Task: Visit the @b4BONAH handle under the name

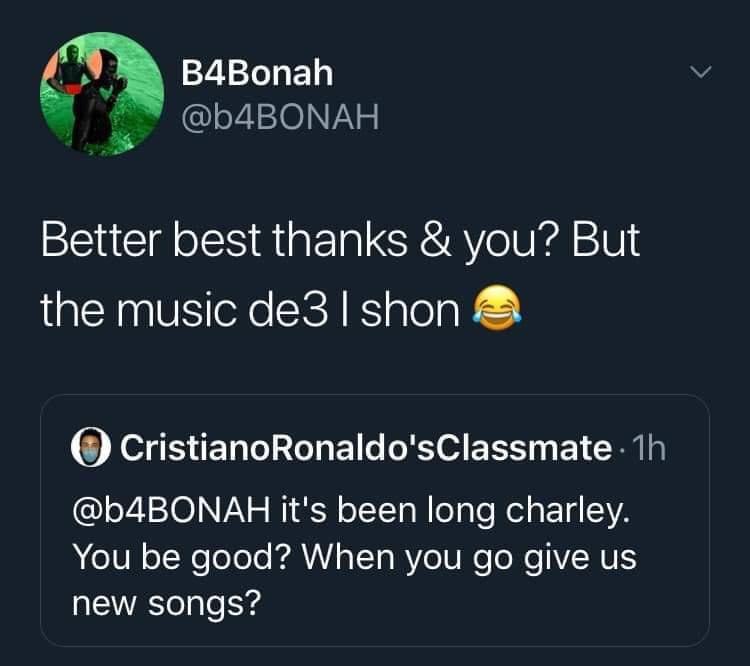Action: (280, 117)
